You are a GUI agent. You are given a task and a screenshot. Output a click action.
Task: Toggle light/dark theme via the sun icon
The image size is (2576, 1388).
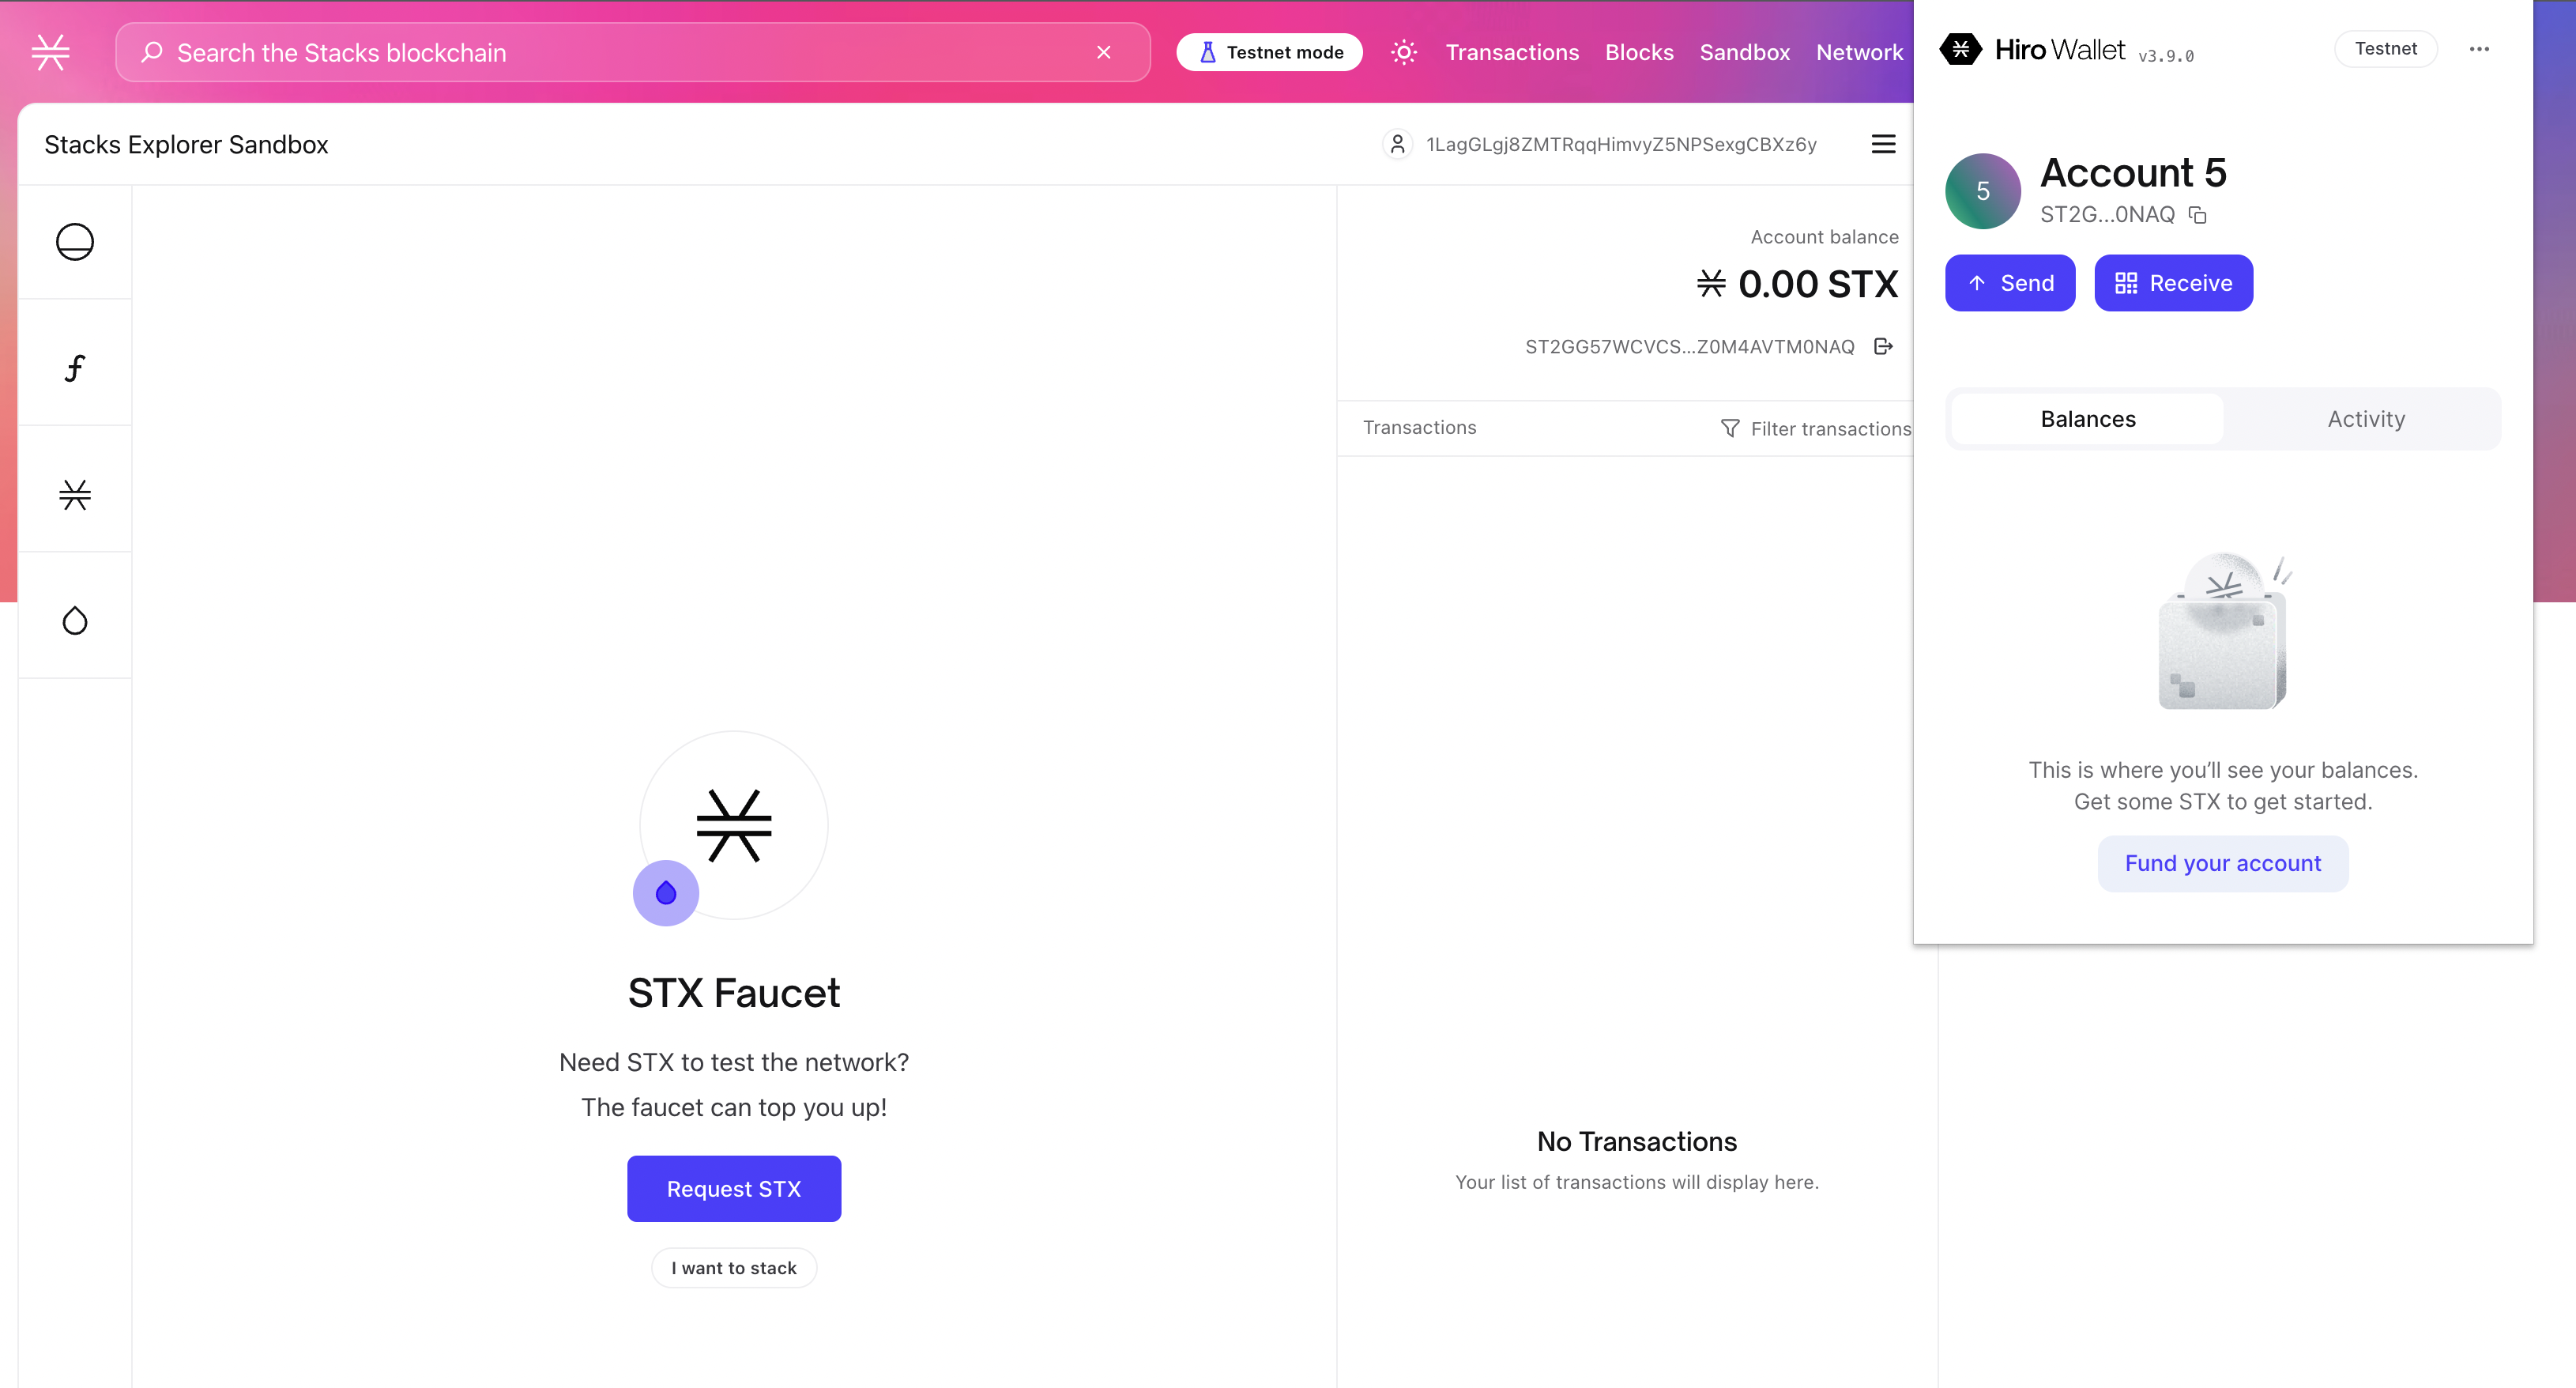pos(1404,52)
